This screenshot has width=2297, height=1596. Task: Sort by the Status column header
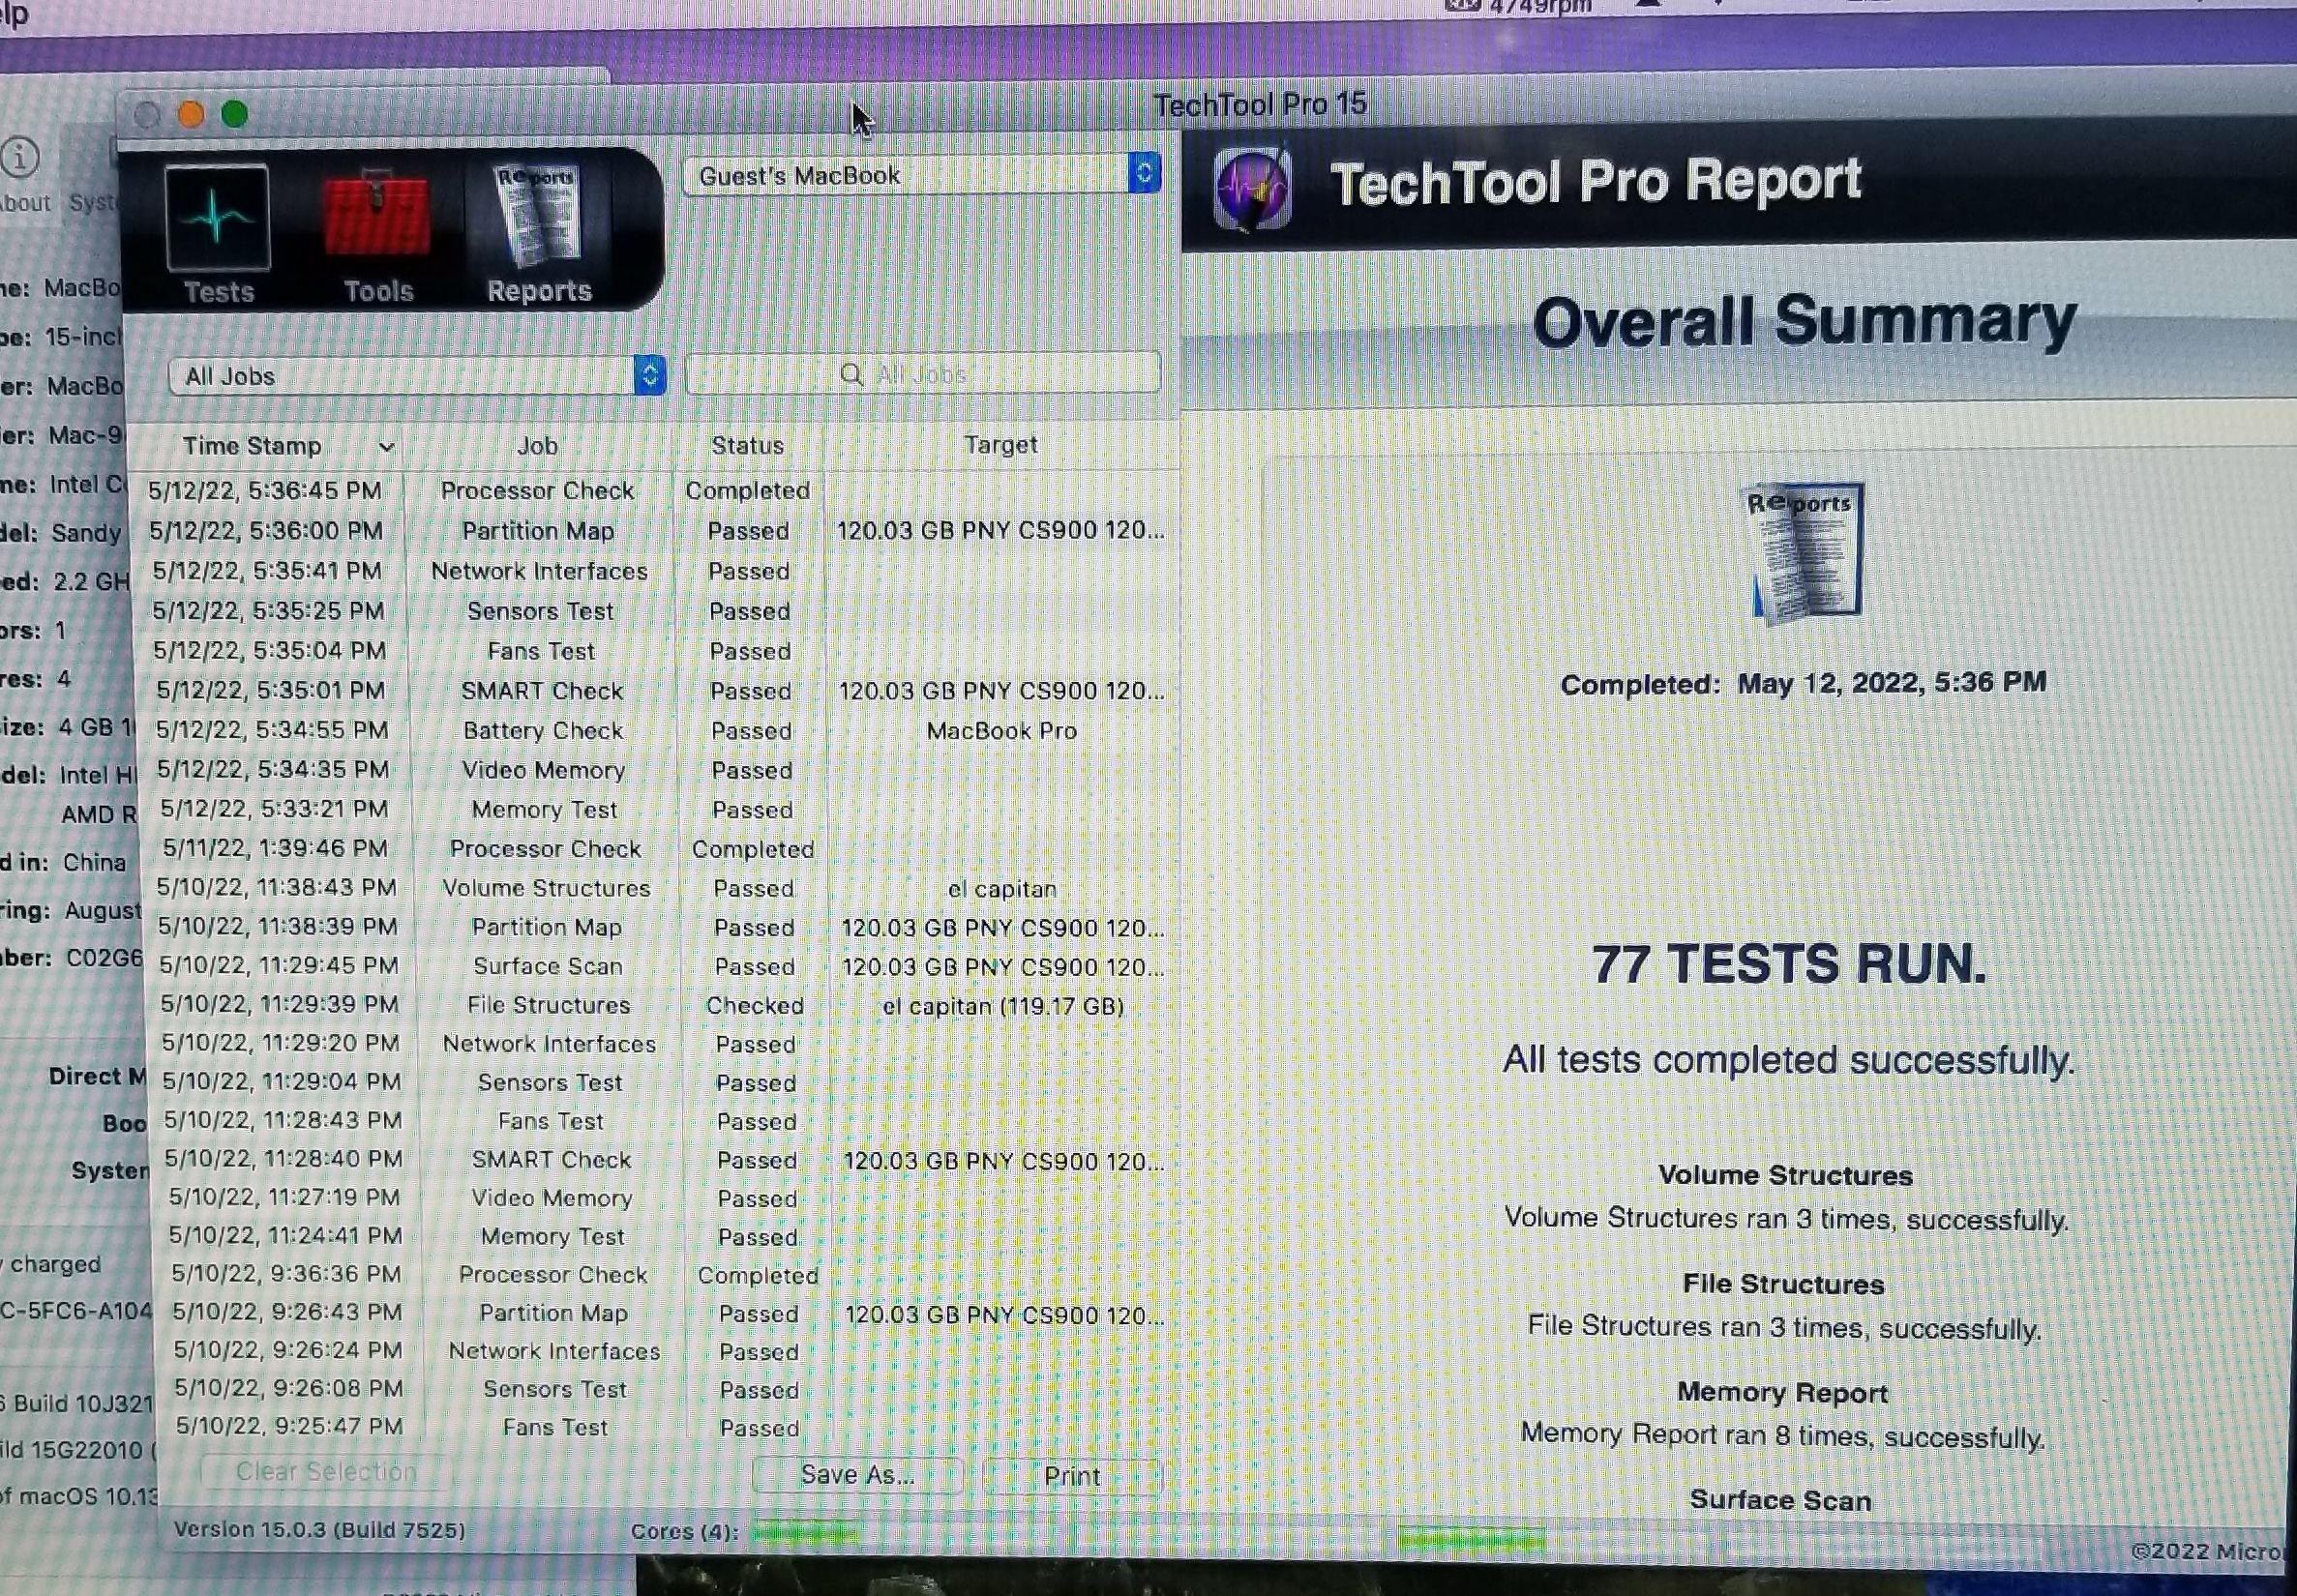point(747,446)
